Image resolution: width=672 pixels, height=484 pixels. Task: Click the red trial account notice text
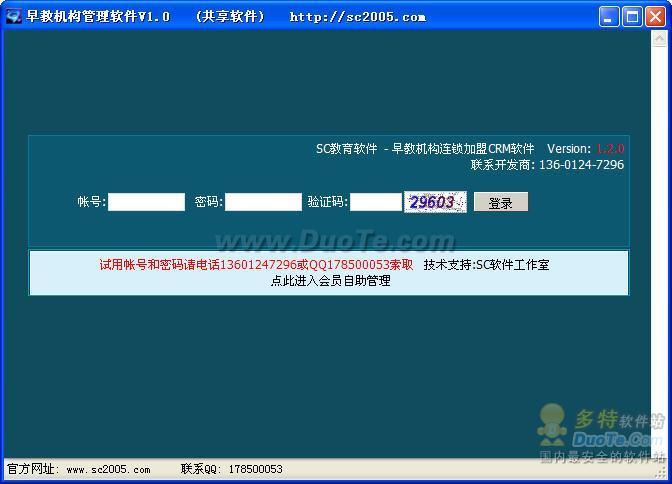[256, 265]
